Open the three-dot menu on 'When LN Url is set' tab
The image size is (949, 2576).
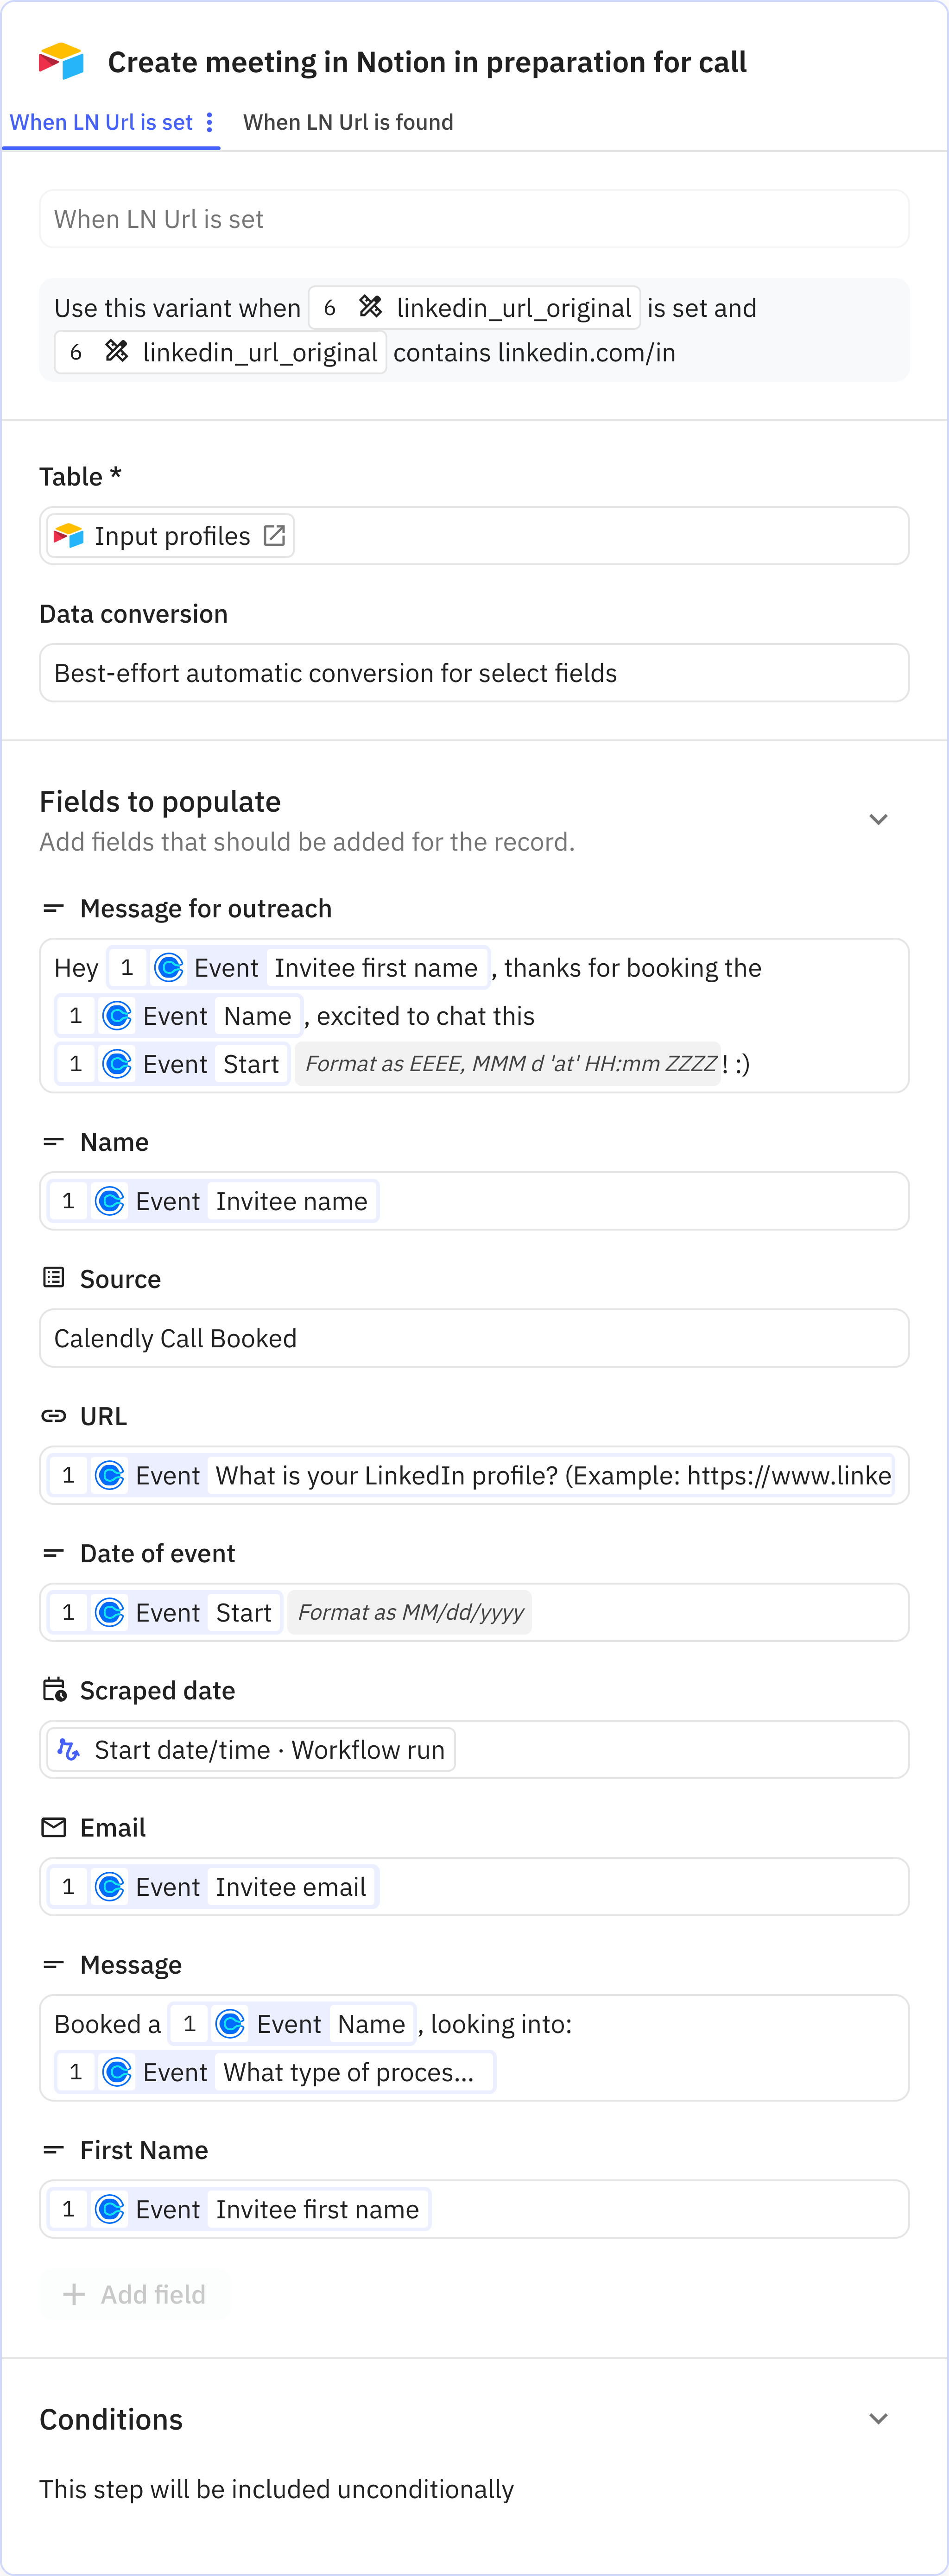tap(209, 122)
